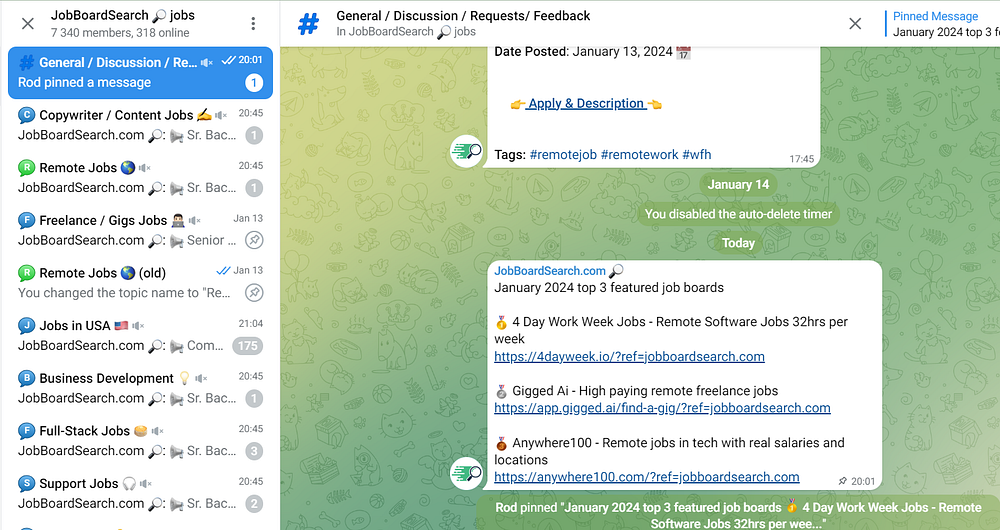
Task: Click the J avatar of Jobs in USA
Action: point(26,326)
